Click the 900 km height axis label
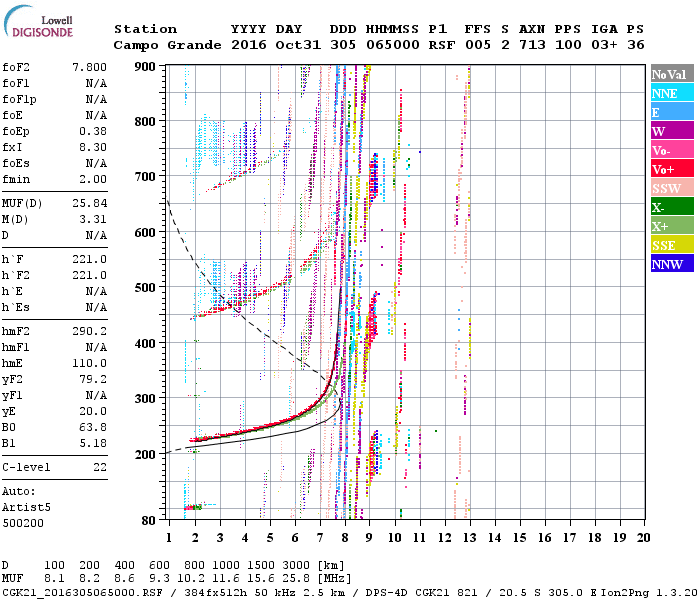The image size is (700, 600). click(x=145, y=67)
